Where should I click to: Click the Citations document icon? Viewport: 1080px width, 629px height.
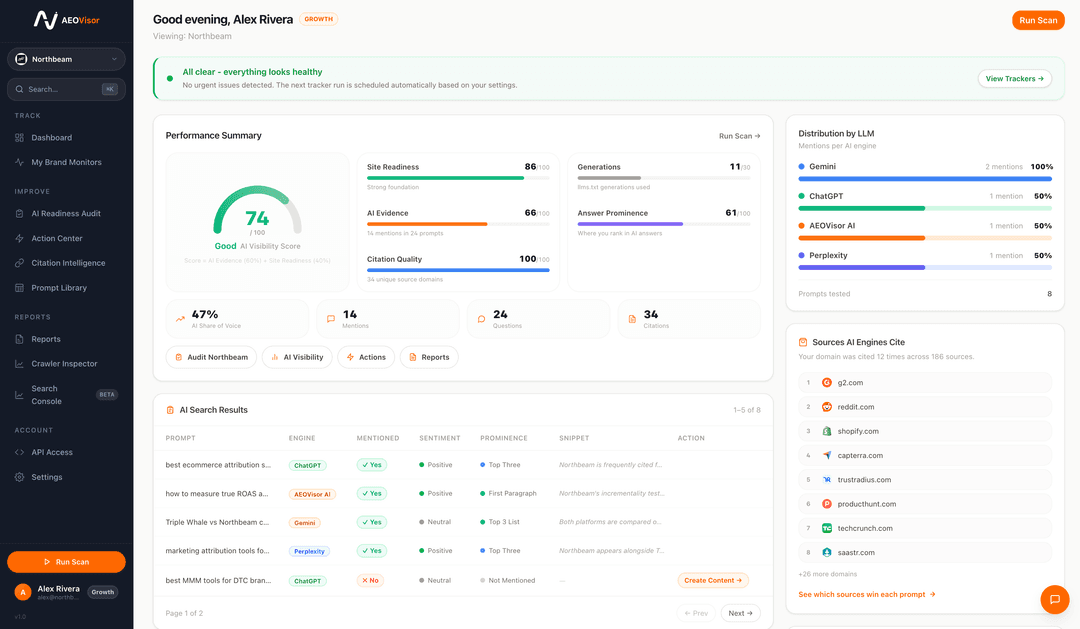coord(632,319)
